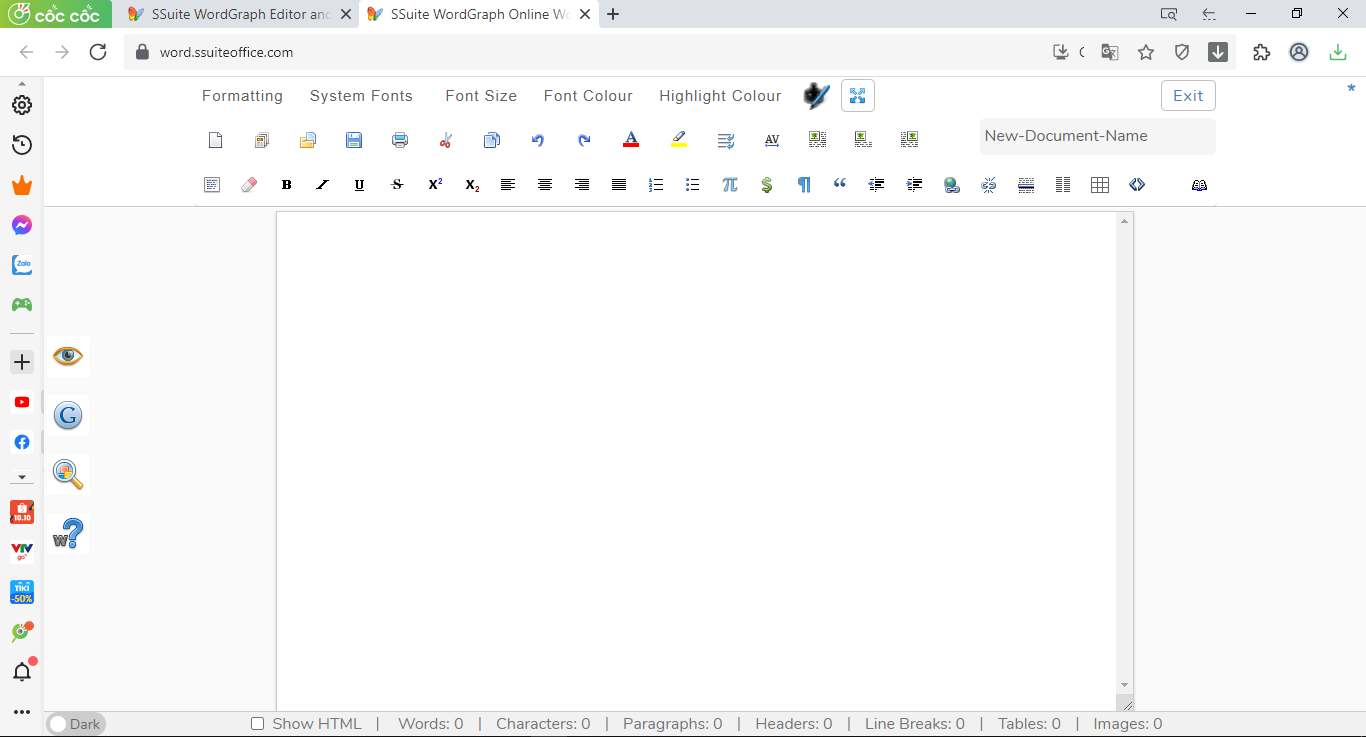The height and width of the screenshot is (737, 1366).
Task: Insert a table using the grid icon
Action: tap(1100, 185)
